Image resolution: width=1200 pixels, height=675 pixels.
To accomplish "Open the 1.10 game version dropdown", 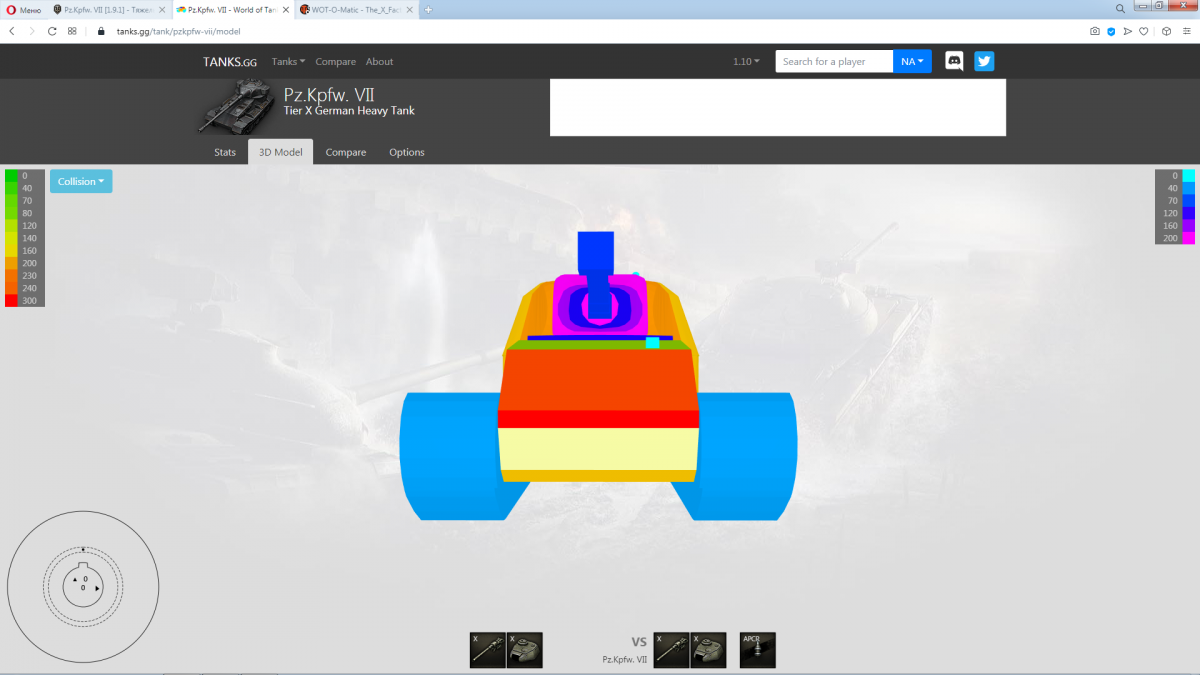I will coord(746,61).
